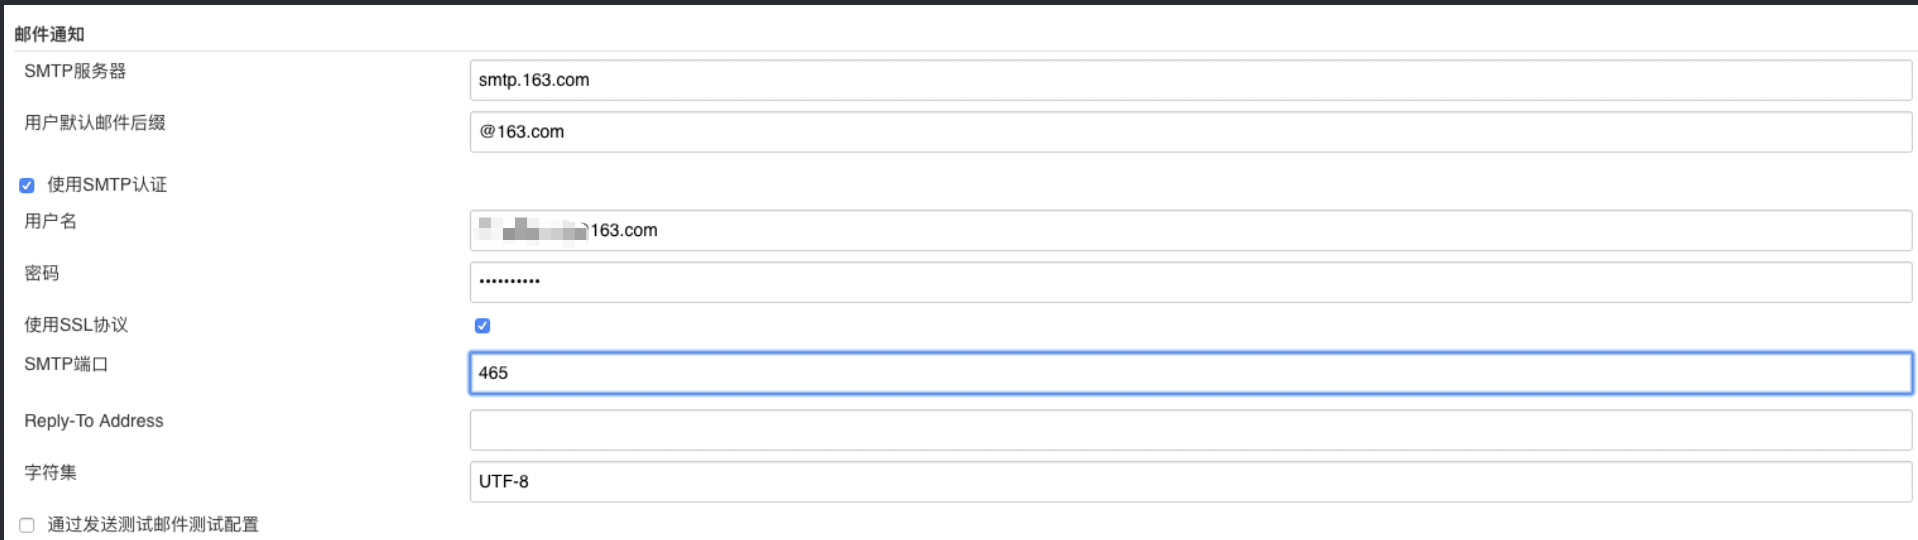Click the 用户名 label text
This screenshot has height=540, width=1918.
point(50,221)
